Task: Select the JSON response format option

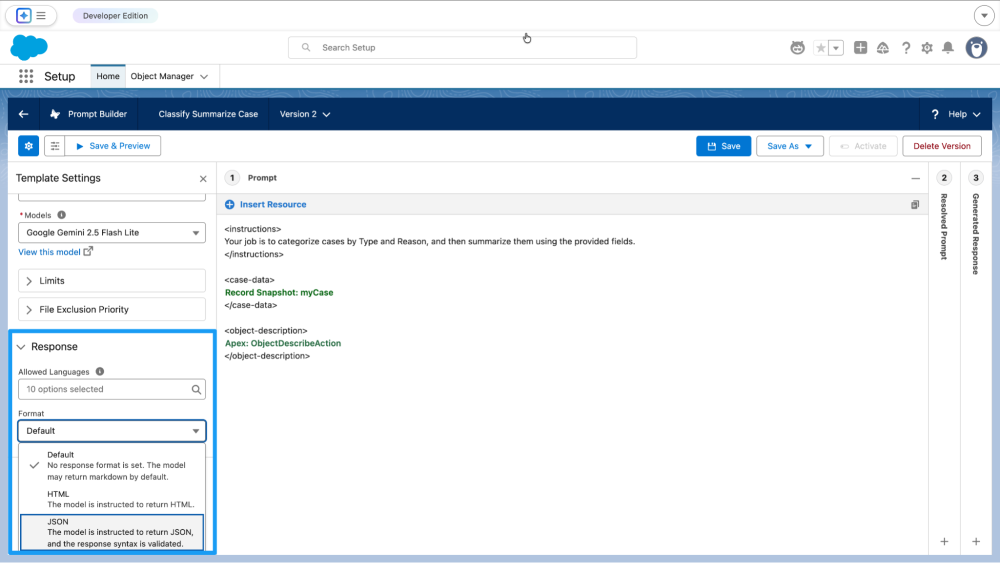Action: 112,533
